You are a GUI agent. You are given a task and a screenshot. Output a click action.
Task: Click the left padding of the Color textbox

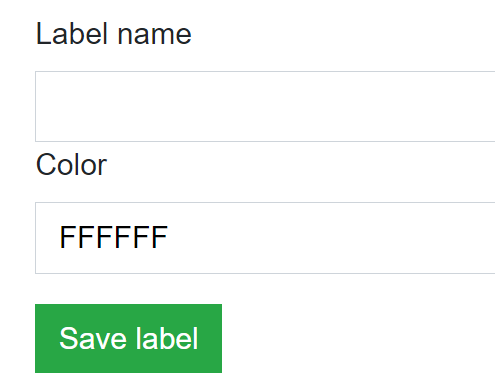[x=47, y=238]
